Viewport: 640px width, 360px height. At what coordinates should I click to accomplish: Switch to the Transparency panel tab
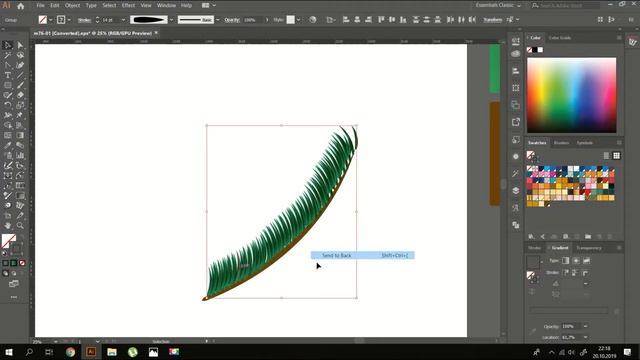[x=589, y=248]
